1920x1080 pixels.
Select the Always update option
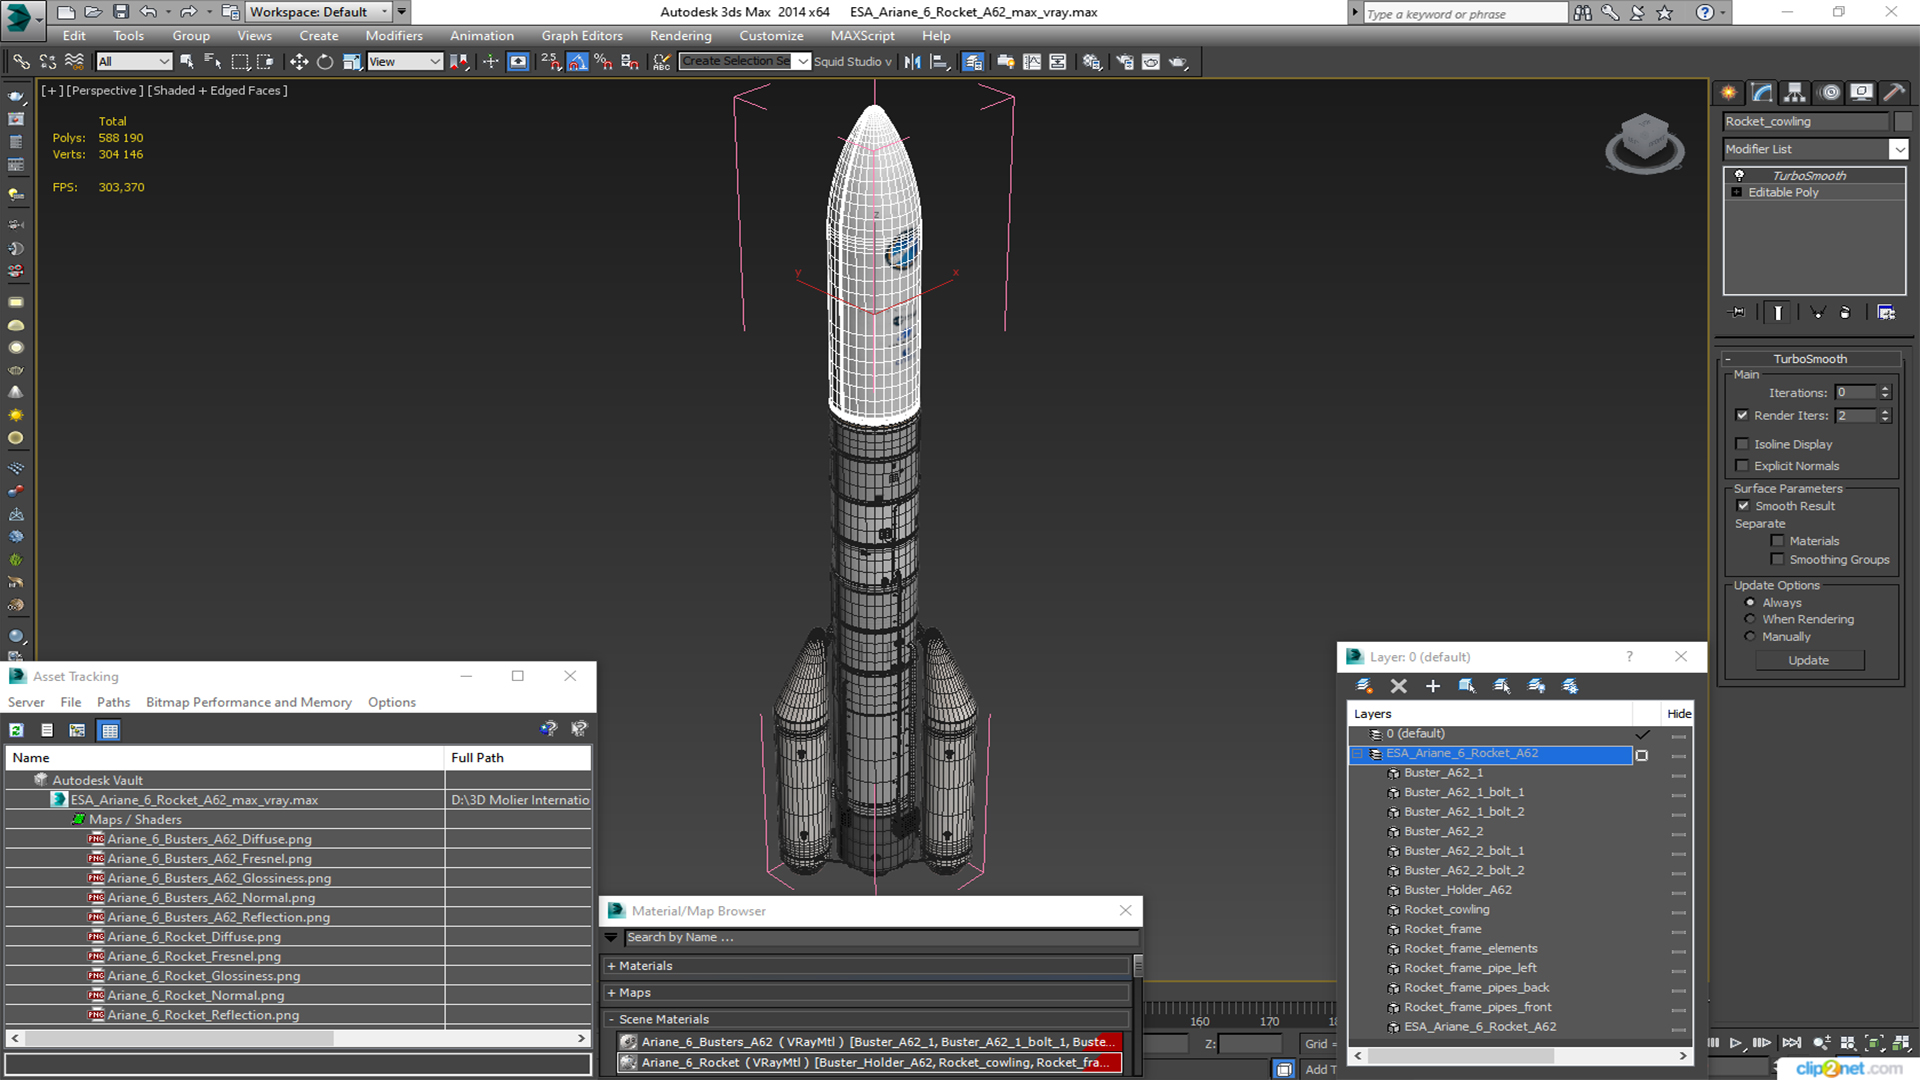[1750, 603]
